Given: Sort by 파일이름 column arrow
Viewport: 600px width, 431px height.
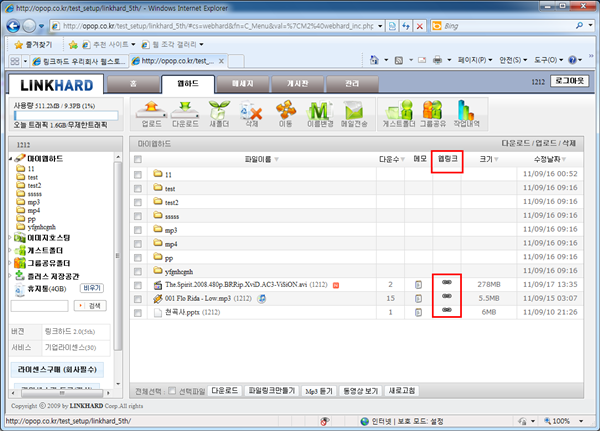Looking at the screenshot, I should pyautogui.click(x=276, y=159).
